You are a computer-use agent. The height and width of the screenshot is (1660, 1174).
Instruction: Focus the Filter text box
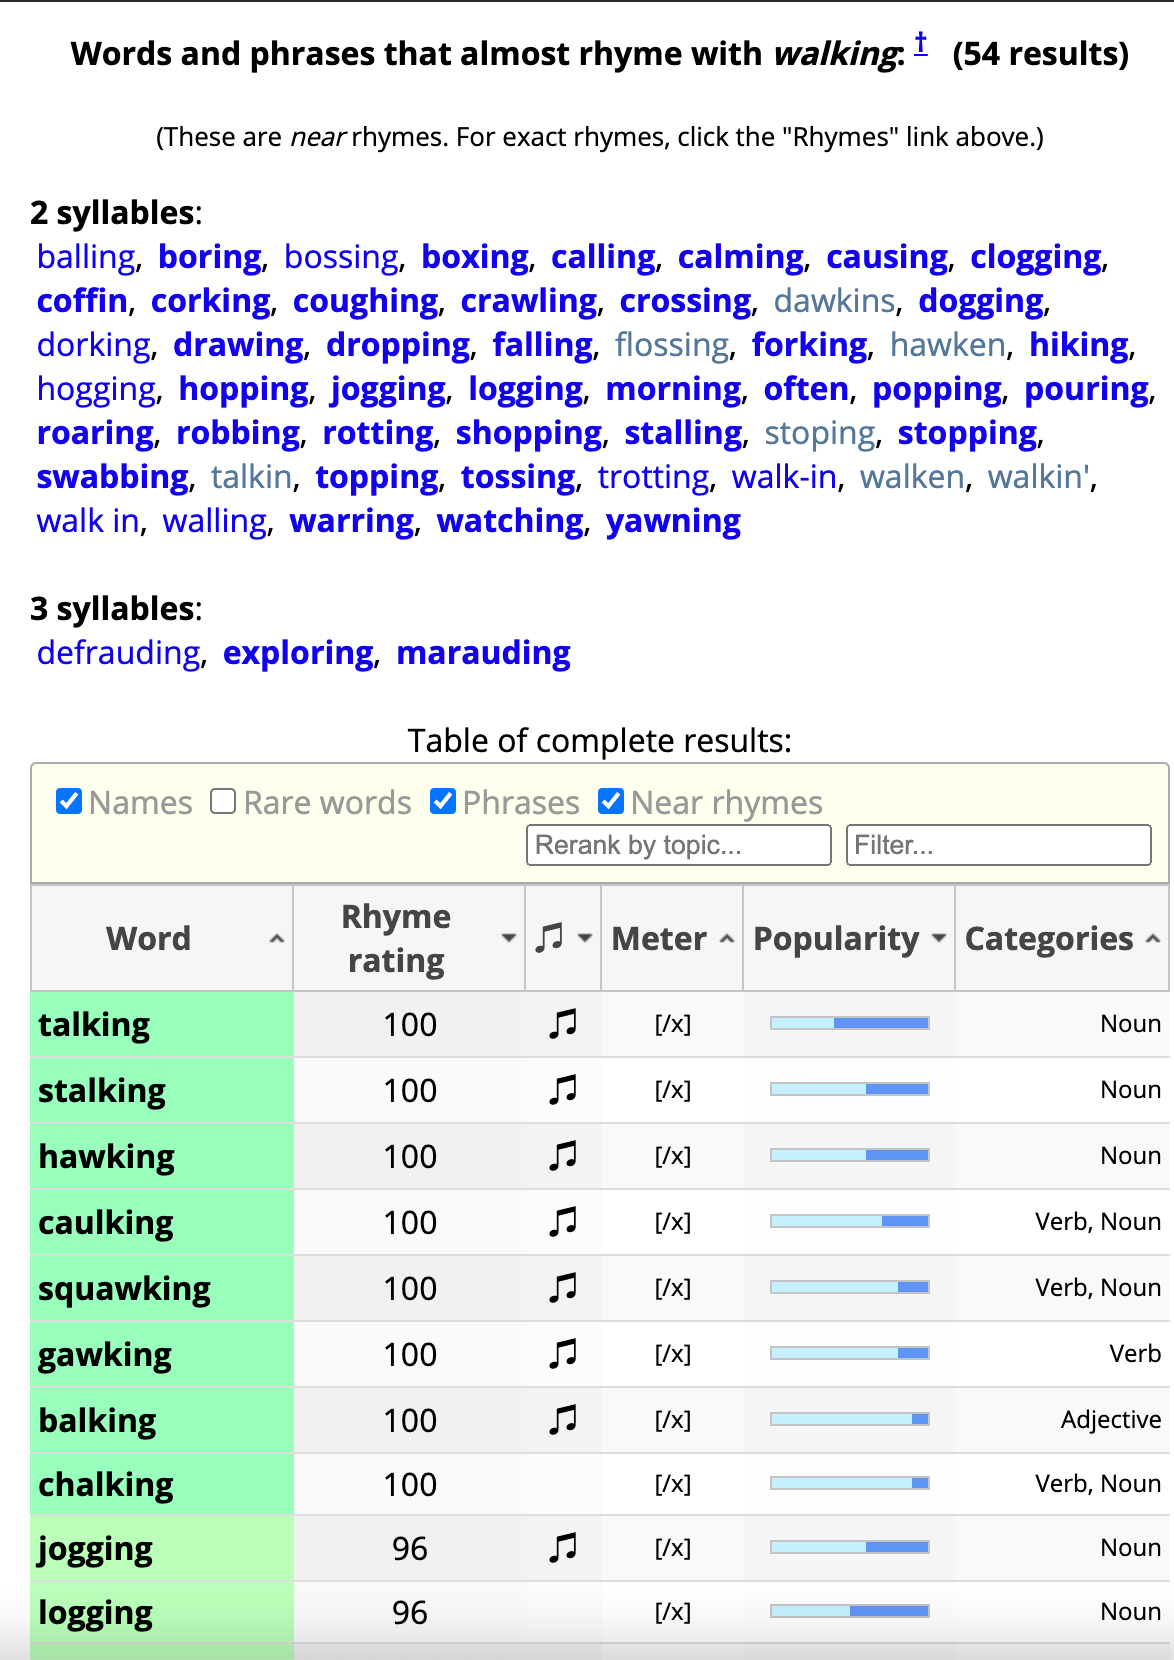point(999,845)
